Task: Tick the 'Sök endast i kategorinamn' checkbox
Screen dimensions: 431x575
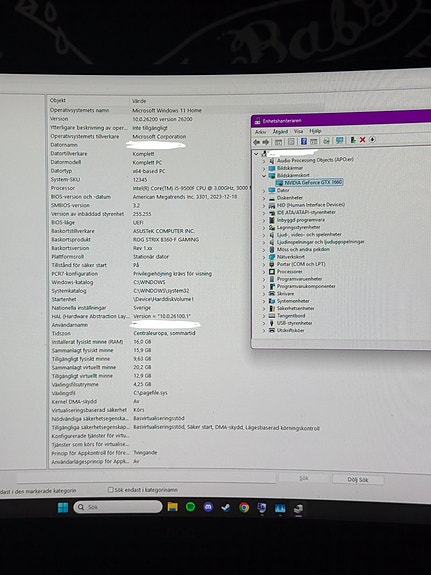Action: (x=110, y=490)
